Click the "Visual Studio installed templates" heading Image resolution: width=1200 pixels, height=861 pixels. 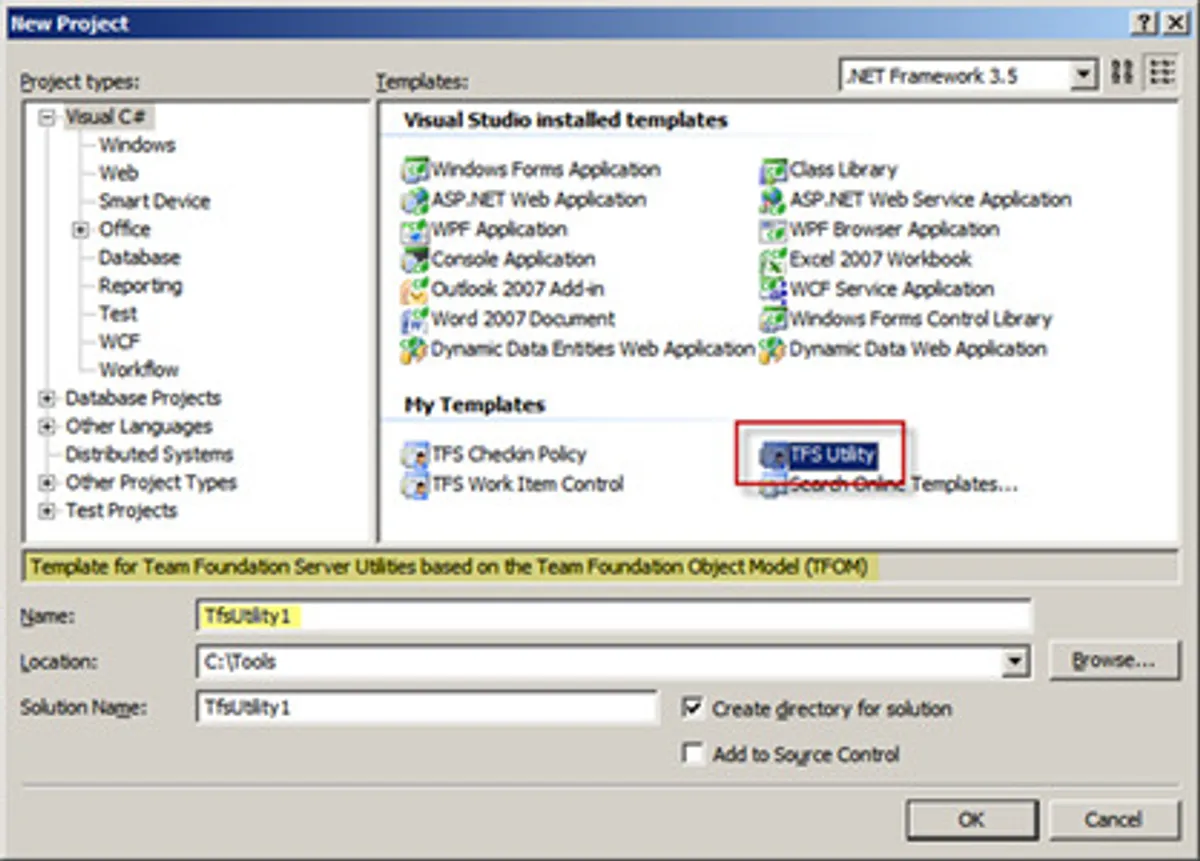pos(565,120)
